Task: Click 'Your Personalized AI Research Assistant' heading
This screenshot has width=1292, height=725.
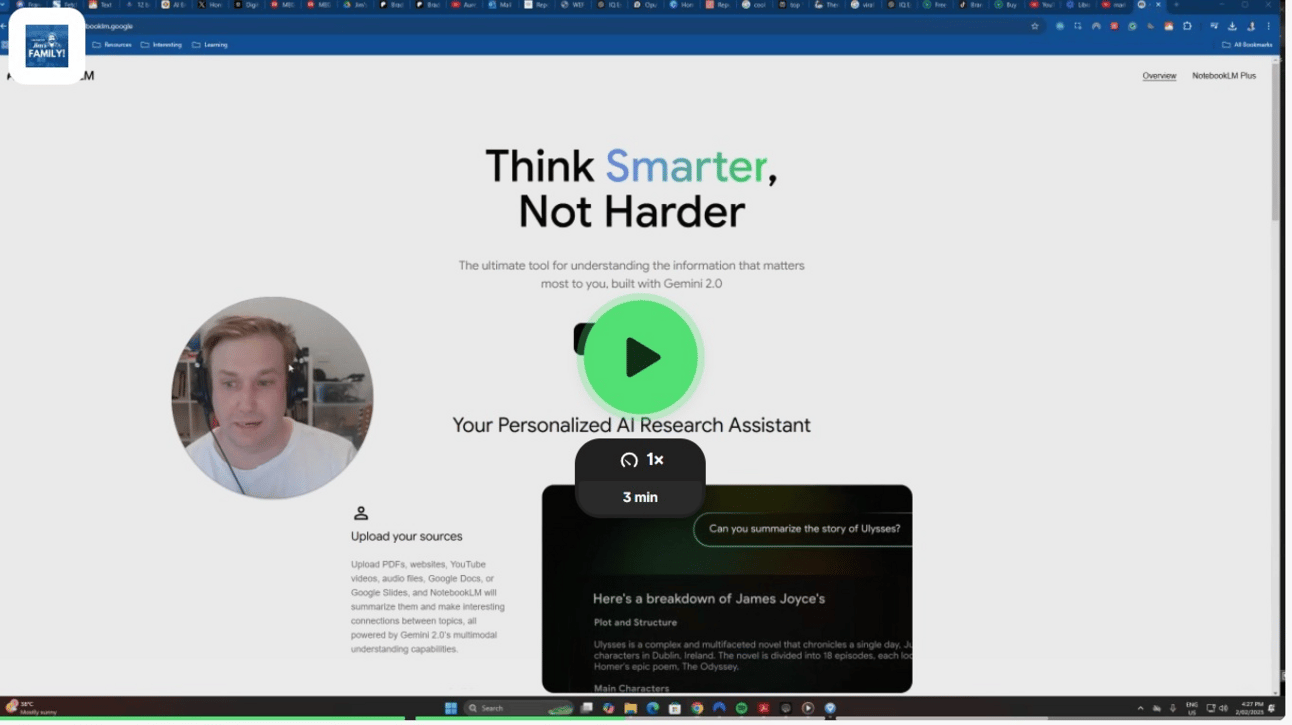Action: [x=631, y=425]
